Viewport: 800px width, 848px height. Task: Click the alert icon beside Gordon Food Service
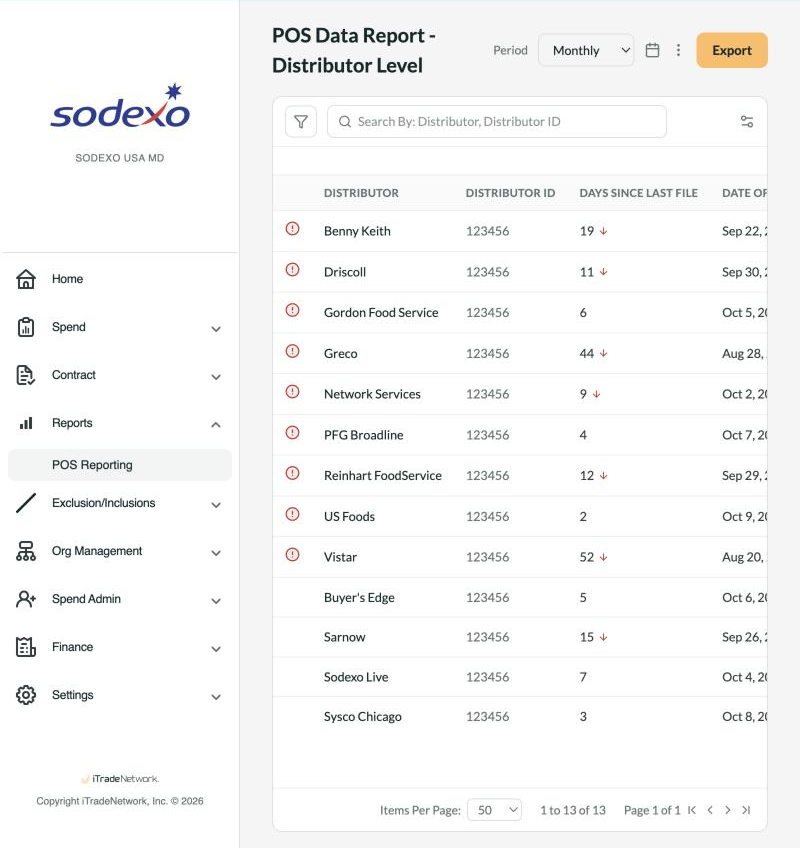(293, 310)
